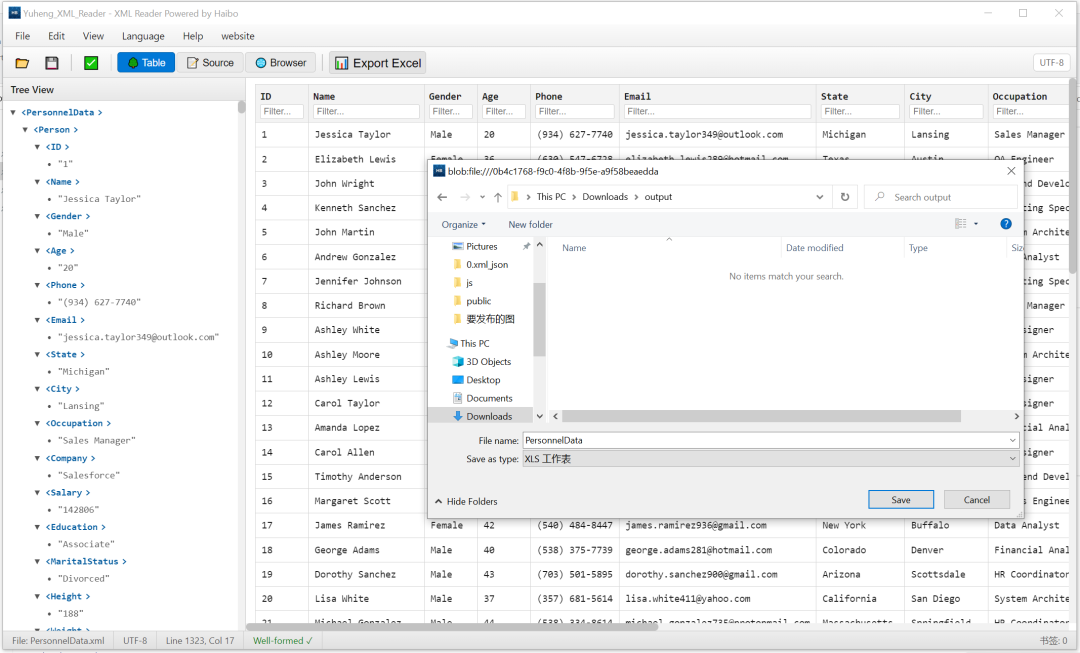The width and height of the screenshot is (1080, 653).
Task: Collapse the PersonnelData tree node
Action: click(x=13, y=112)
